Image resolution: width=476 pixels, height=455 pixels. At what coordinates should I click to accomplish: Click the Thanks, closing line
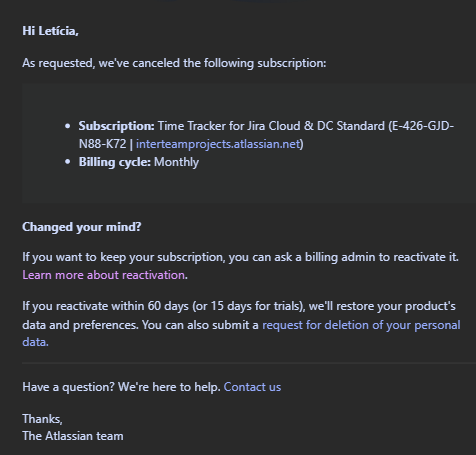tap(42, 419)
